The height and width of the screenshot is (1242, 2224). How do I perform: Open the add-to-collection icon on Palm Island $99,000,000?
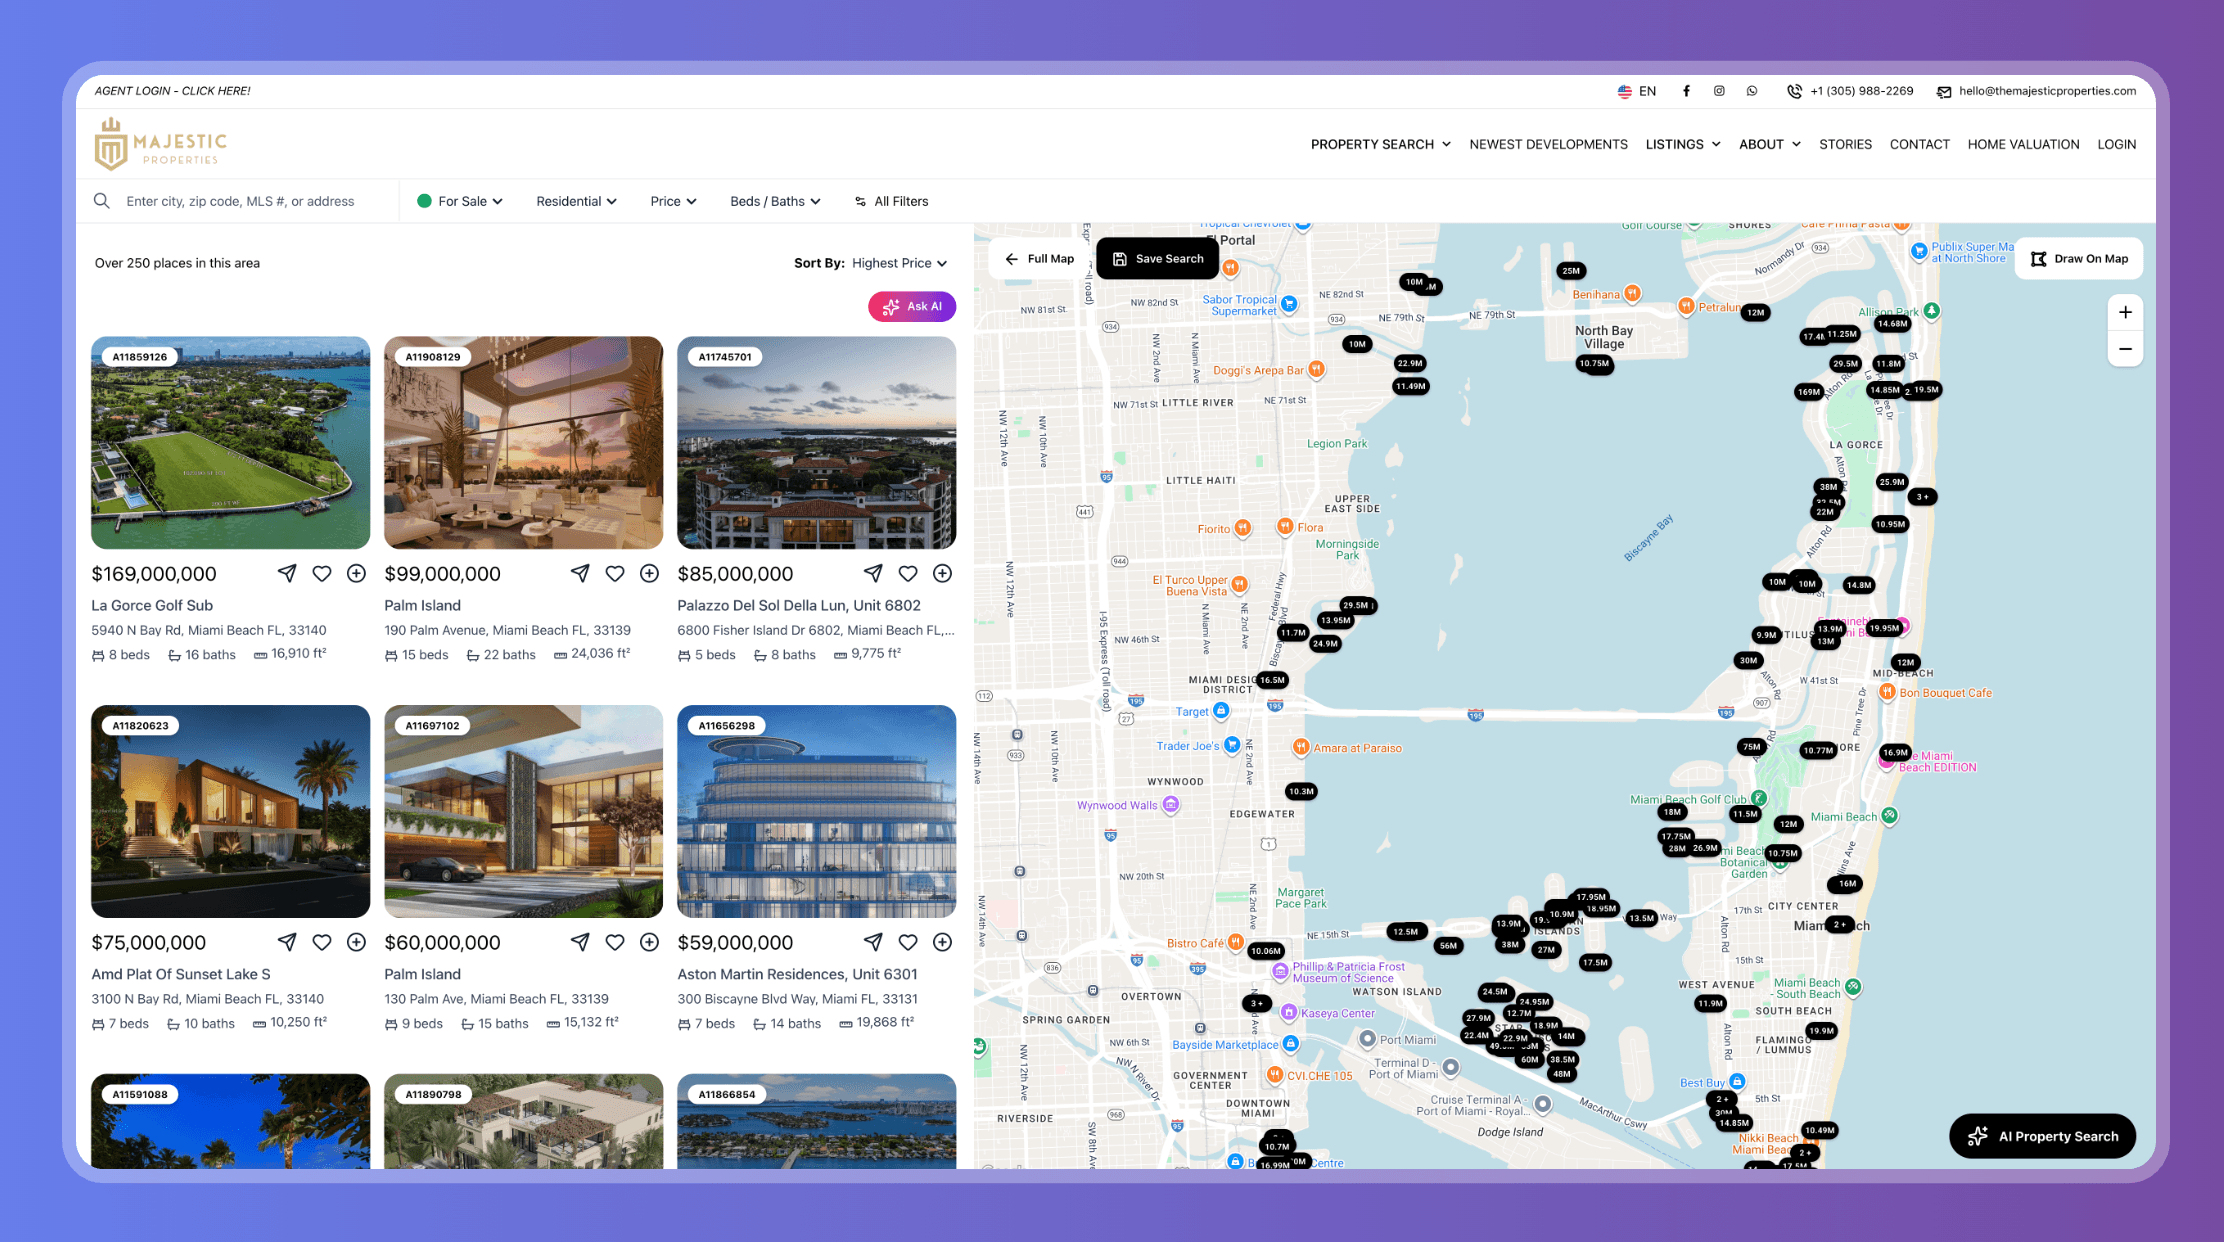point(649,573)
